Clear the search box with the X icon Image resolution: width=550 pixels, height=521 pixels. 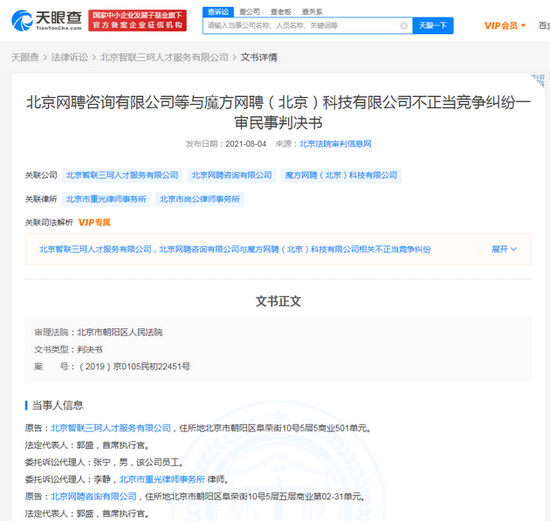(x=404, y=26)
